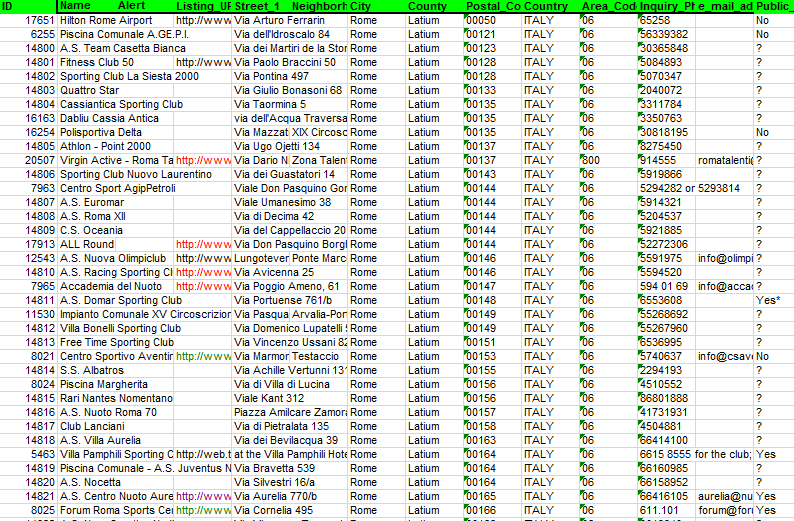
Task: Open Virgin Active red listing link
Action: point(203,160)
